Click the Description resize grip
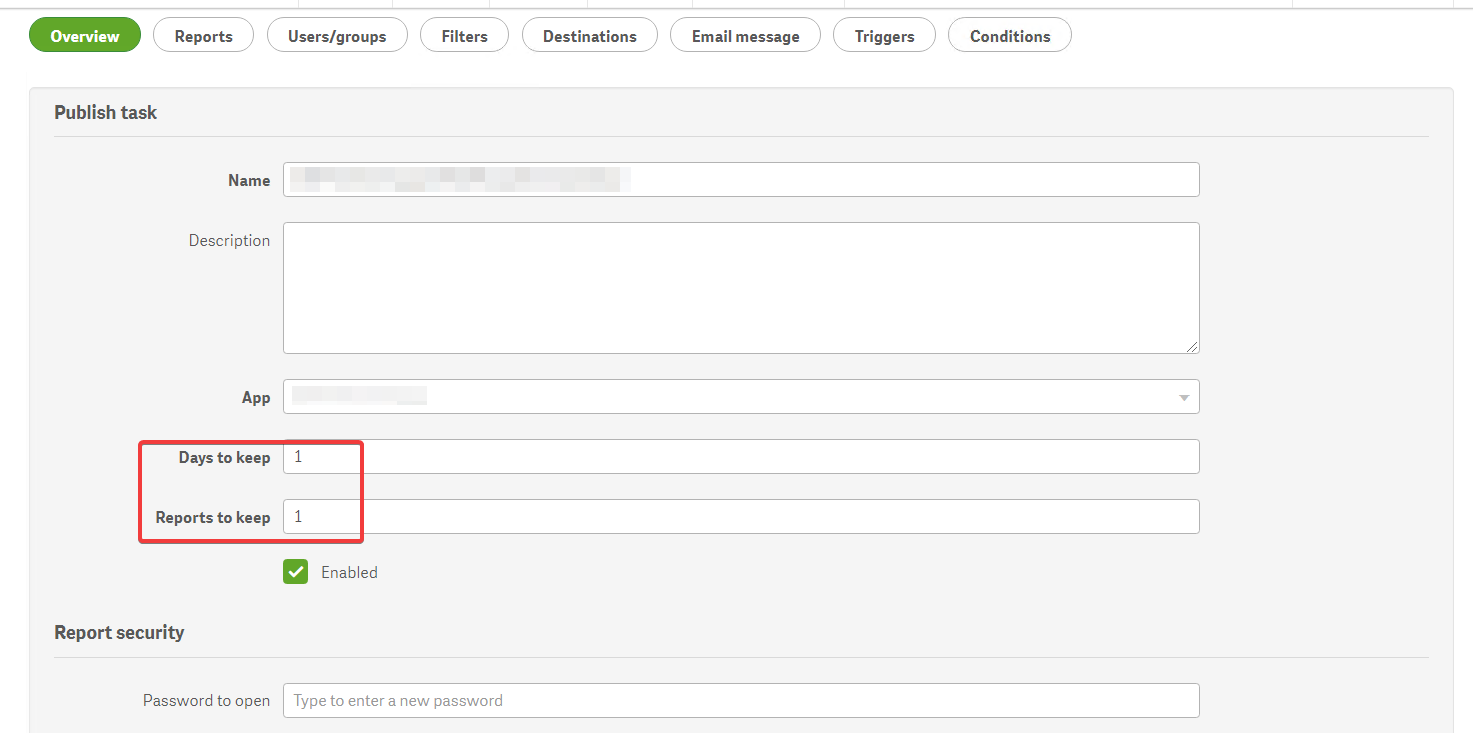Image resolution: width=1473 pixels, height=733 pixels. 1194,347
